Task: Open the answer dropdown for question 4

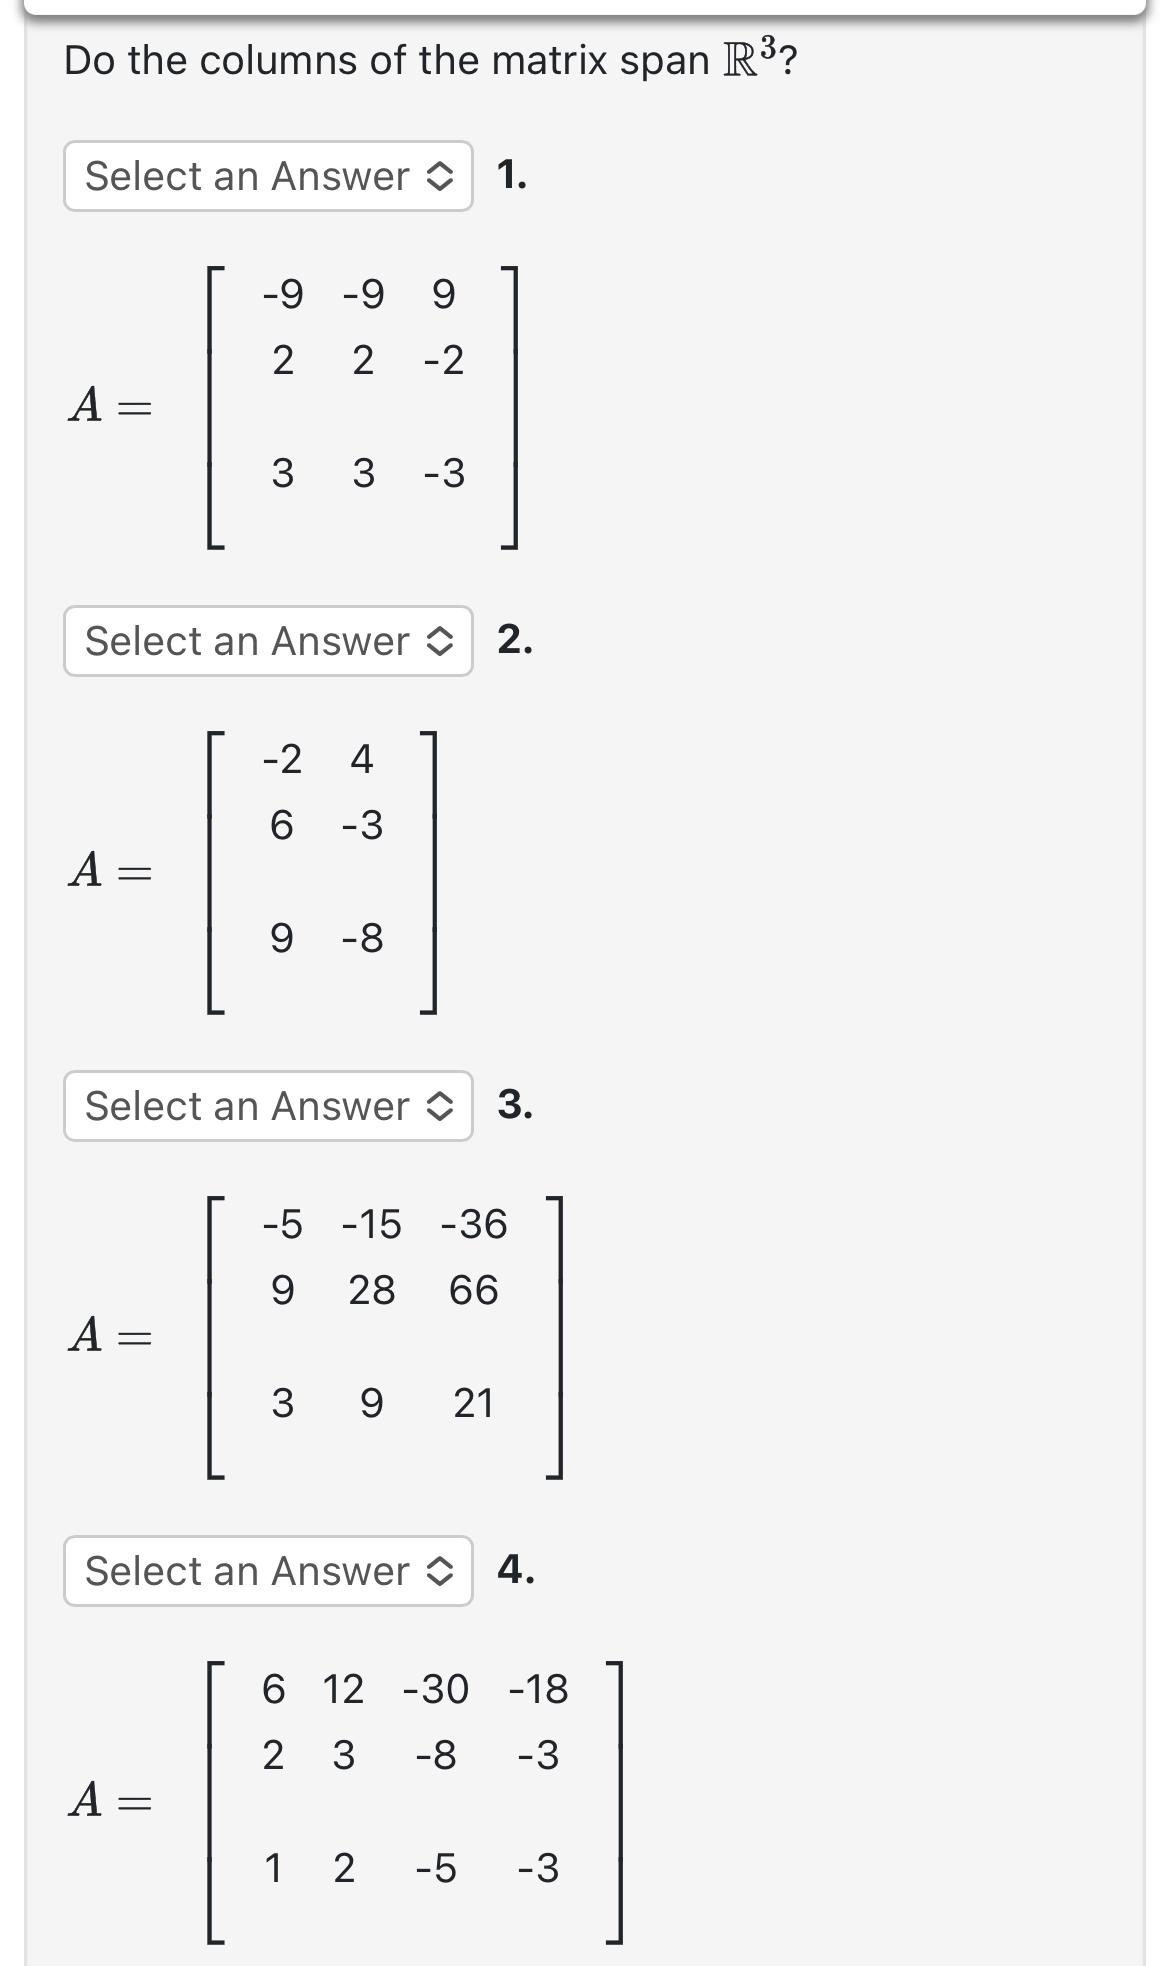Action: [266, 1572]
